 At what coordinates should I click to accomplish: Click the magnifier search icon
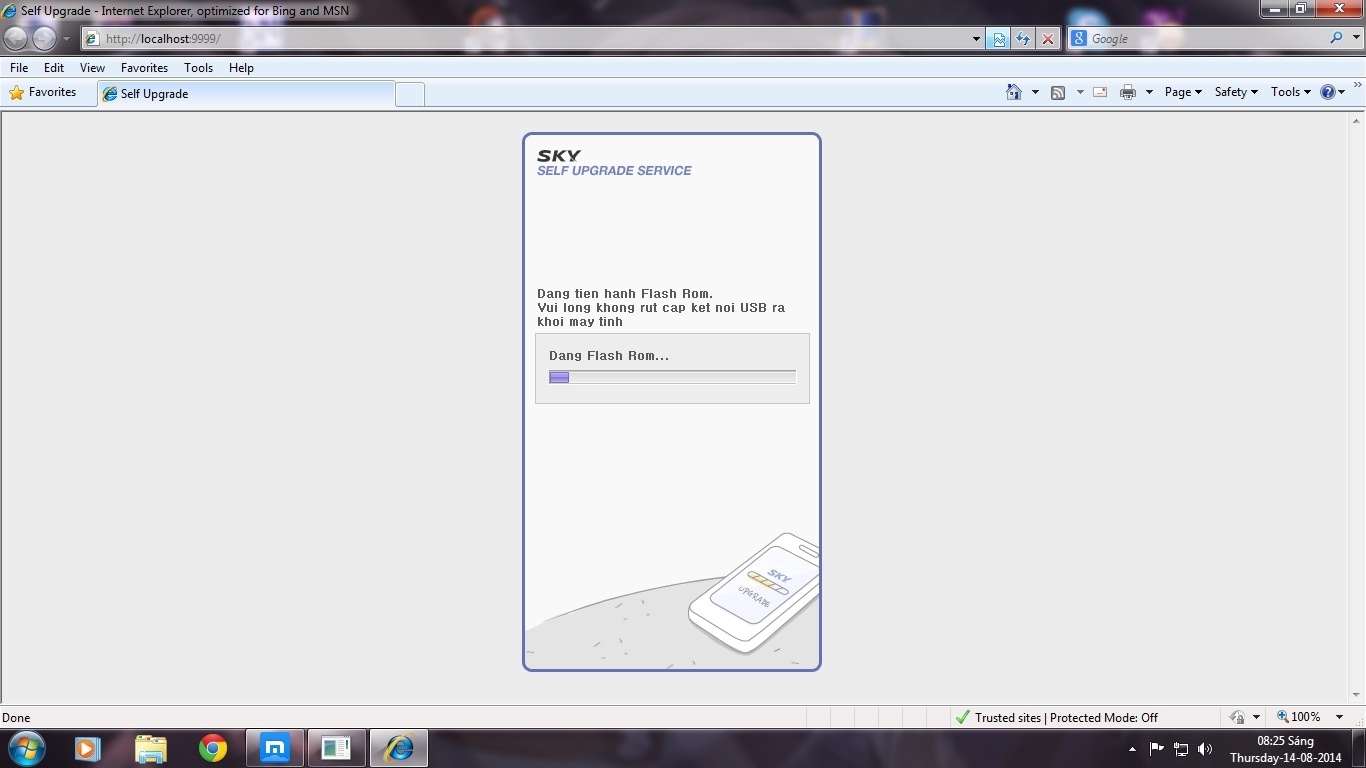tap(1336, 38)
